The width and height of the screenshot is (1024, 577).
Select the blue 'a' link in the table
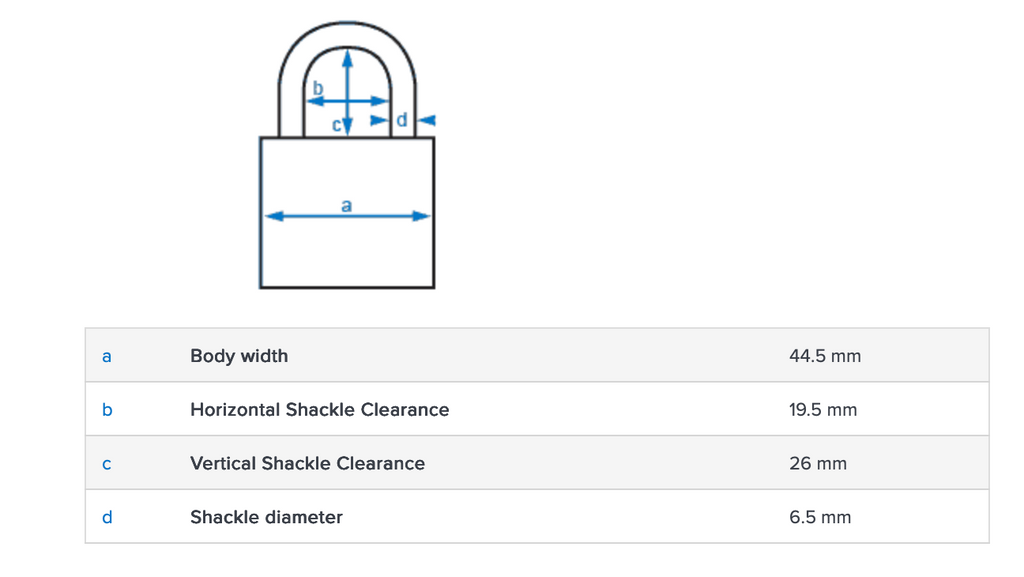point(107,356)
